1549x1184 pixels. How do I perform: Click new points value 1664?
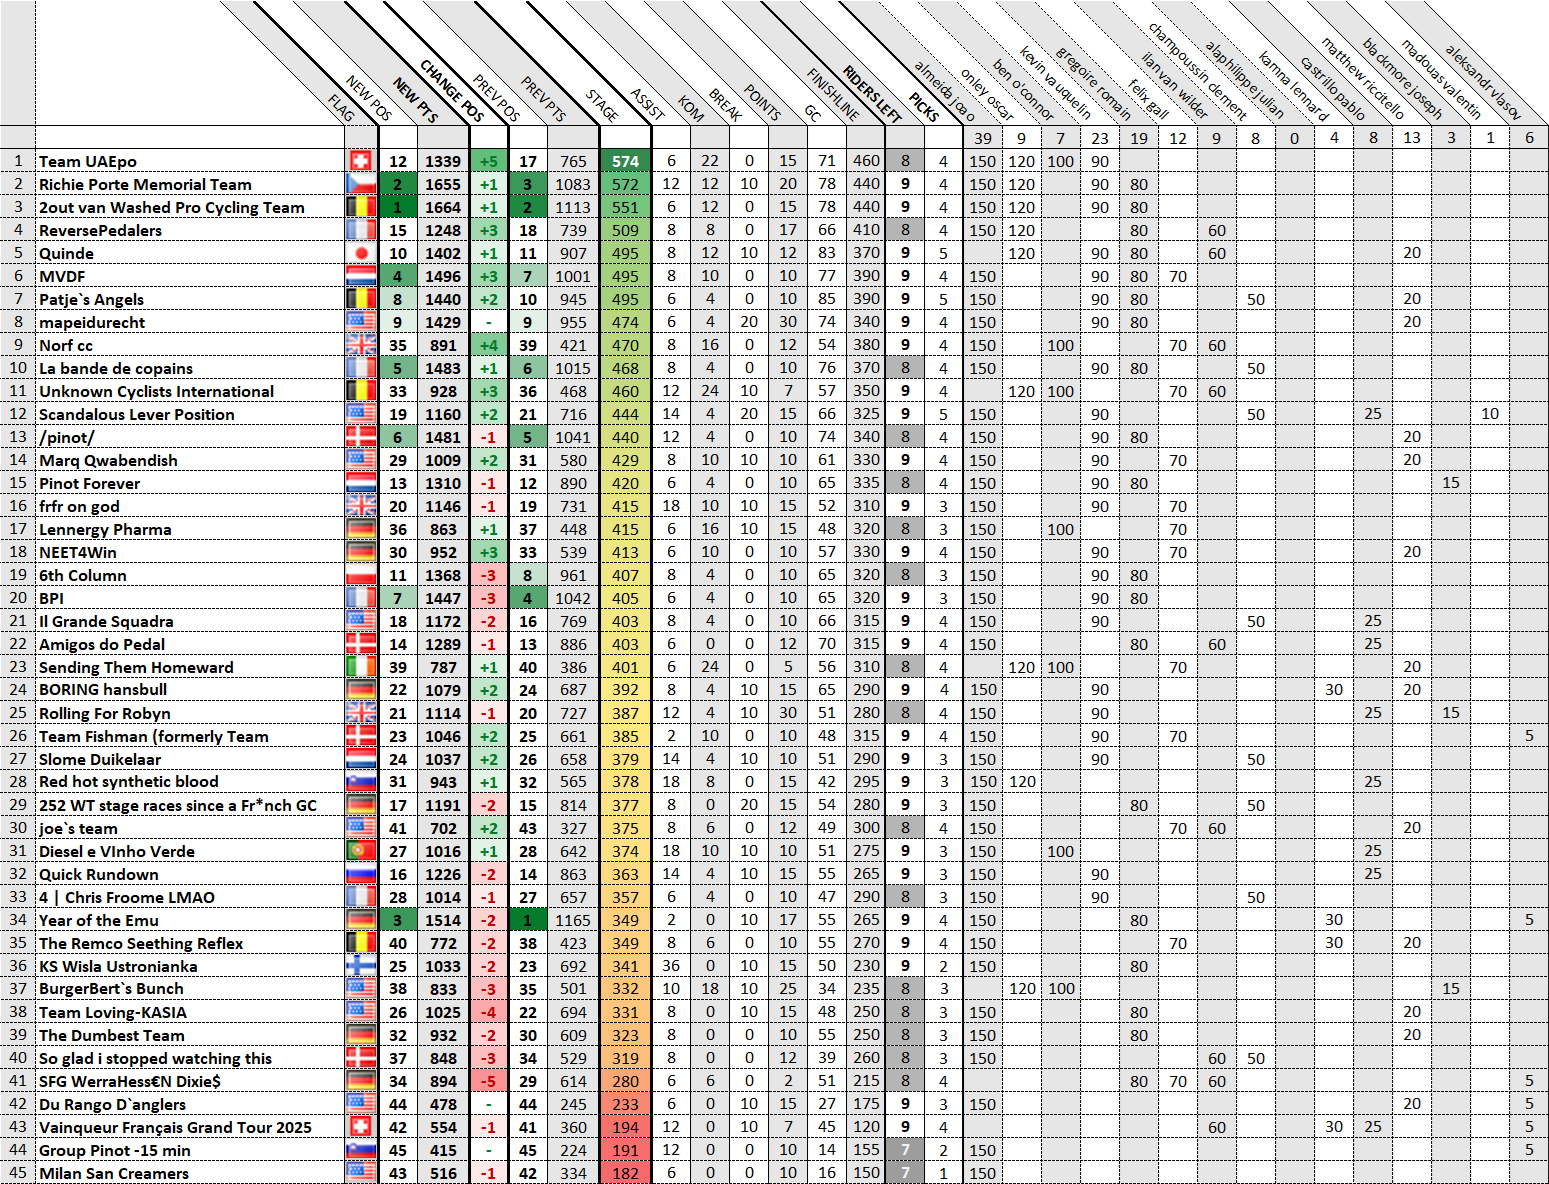pyautogui.click(x=443, y=207)
